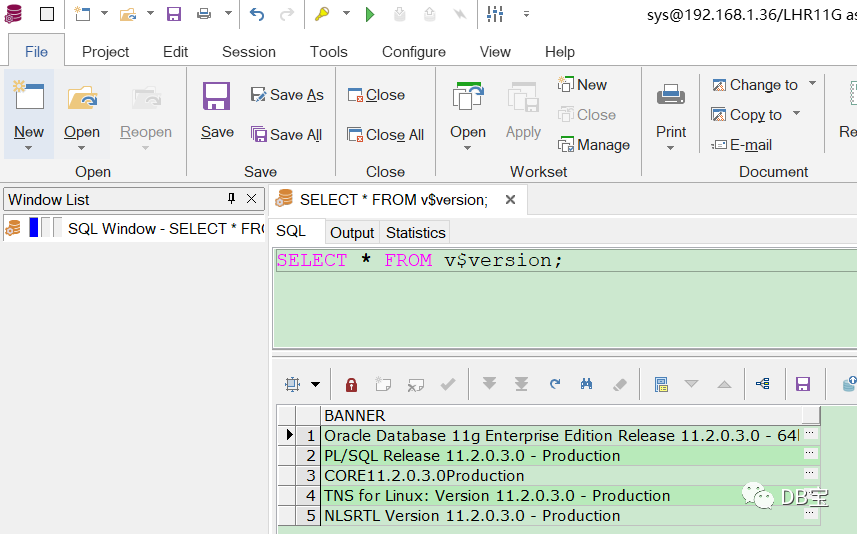Select SQL Window entry in Window List
The image size is (857, 534).
(134, 228)
